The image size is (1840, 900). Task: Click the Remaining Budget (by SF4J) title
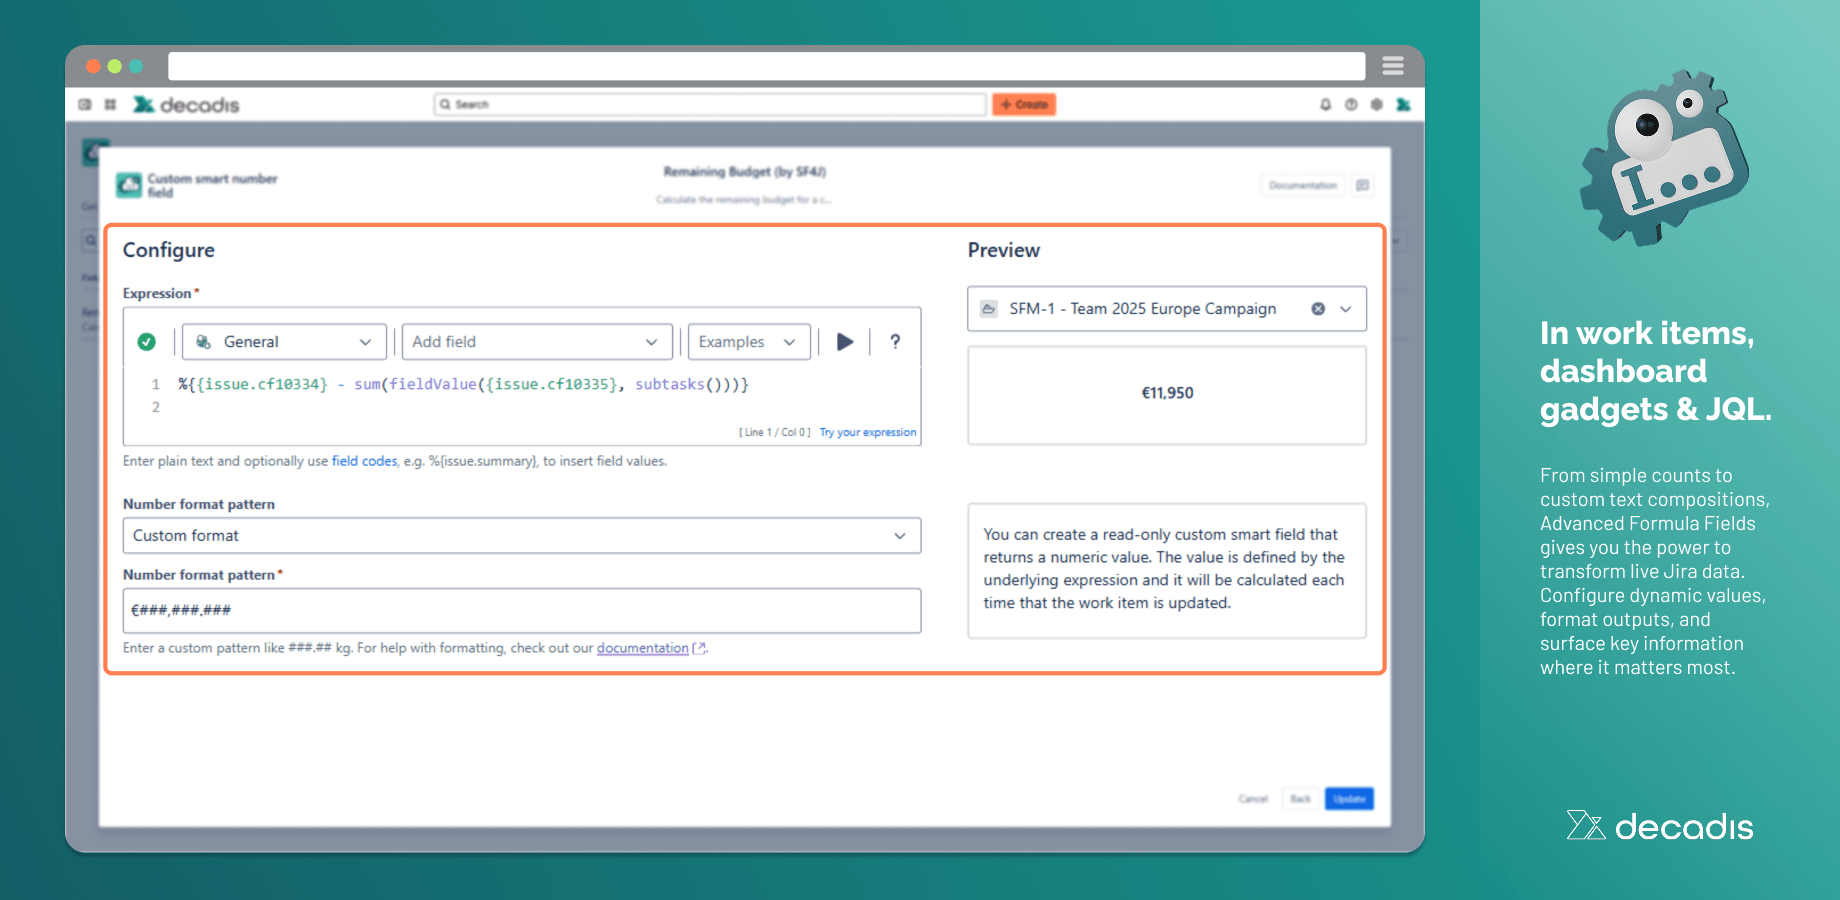745,172
